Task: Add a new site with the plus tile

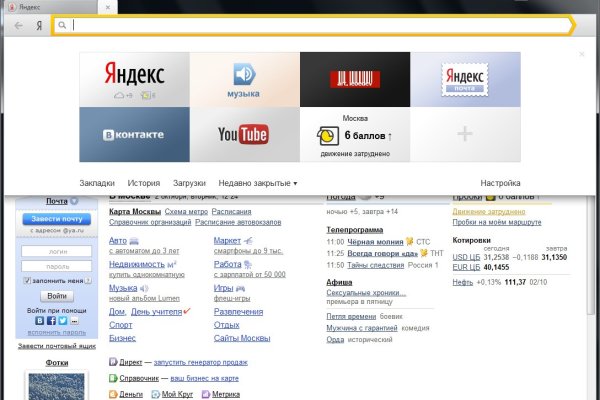Action: tap(465, 135)
